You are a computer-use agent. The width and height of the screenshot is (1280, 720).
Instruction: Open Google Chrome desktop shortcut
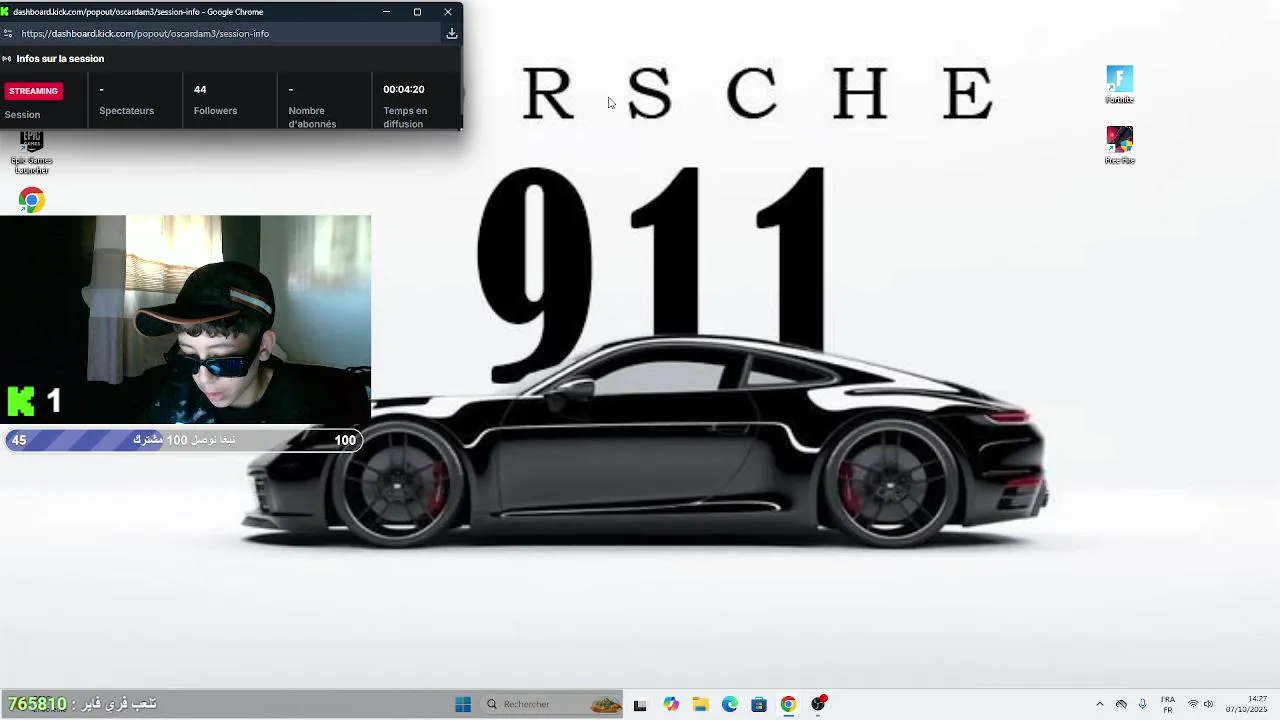pyautogui.click(x=31, y=200)
